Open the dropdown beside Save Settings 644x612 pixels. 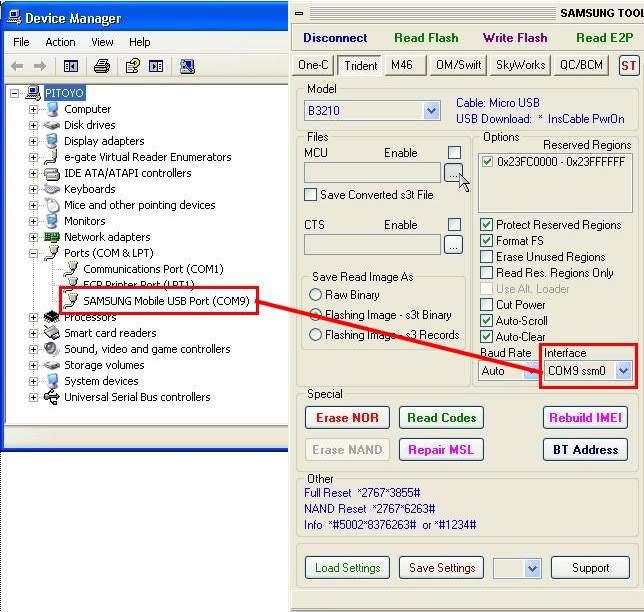pyautogui.click(x=532, y=568)
